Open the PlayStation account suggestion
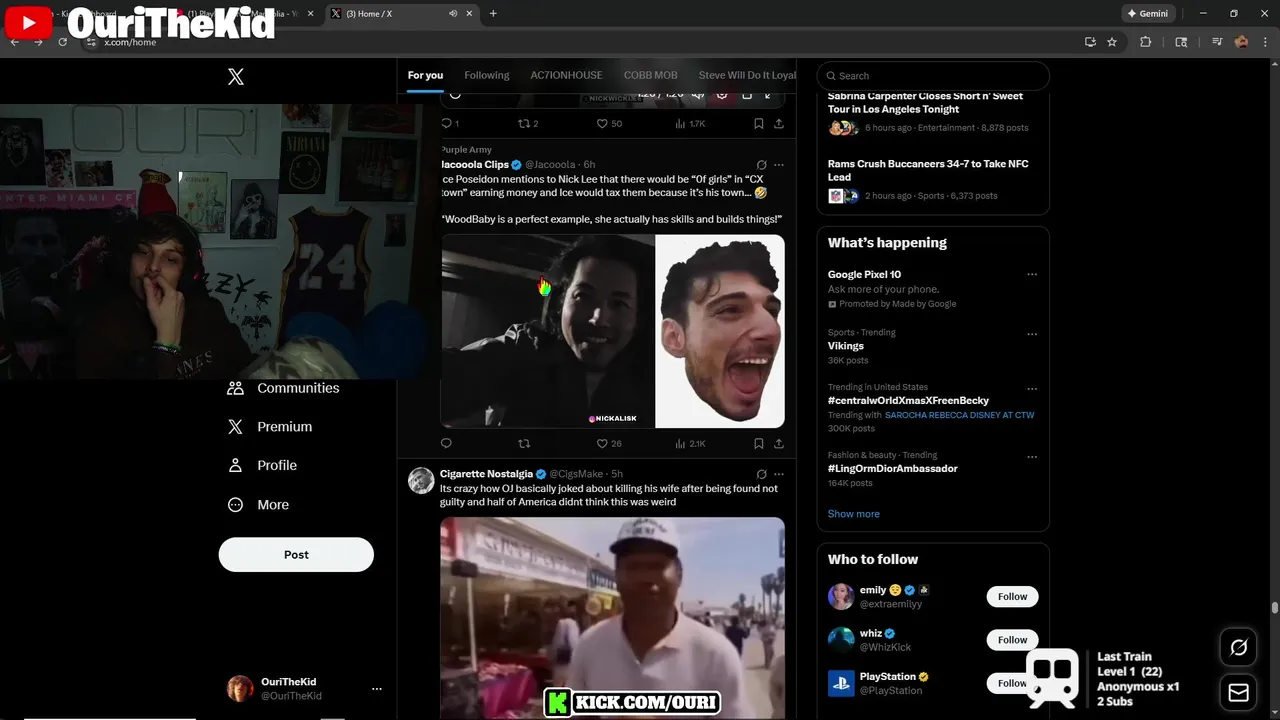 pos(900,683)
